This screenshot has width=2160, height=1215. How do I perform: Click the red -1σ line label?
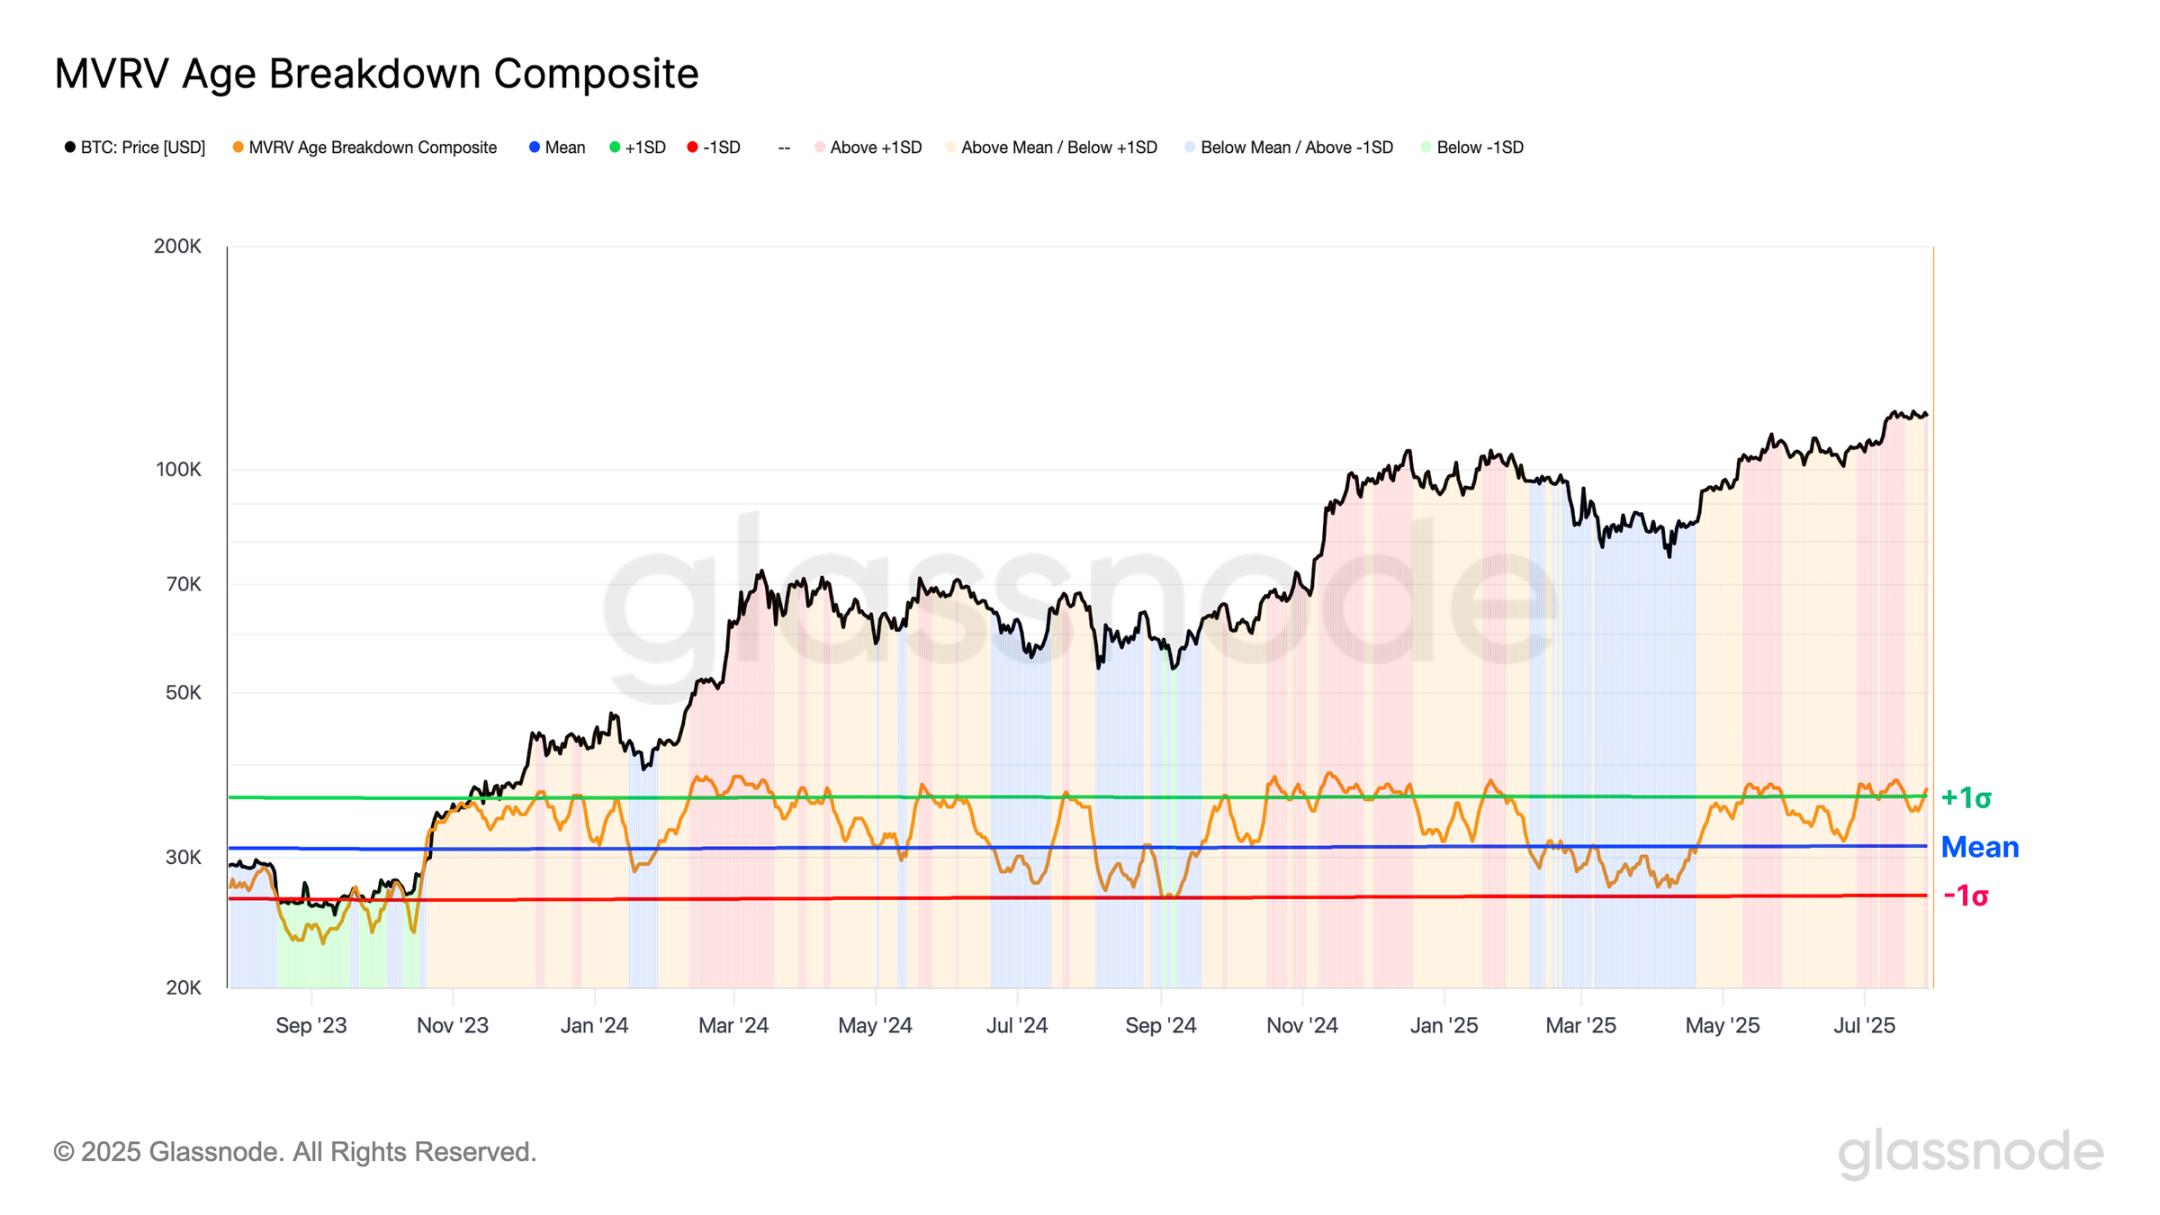1966,896
